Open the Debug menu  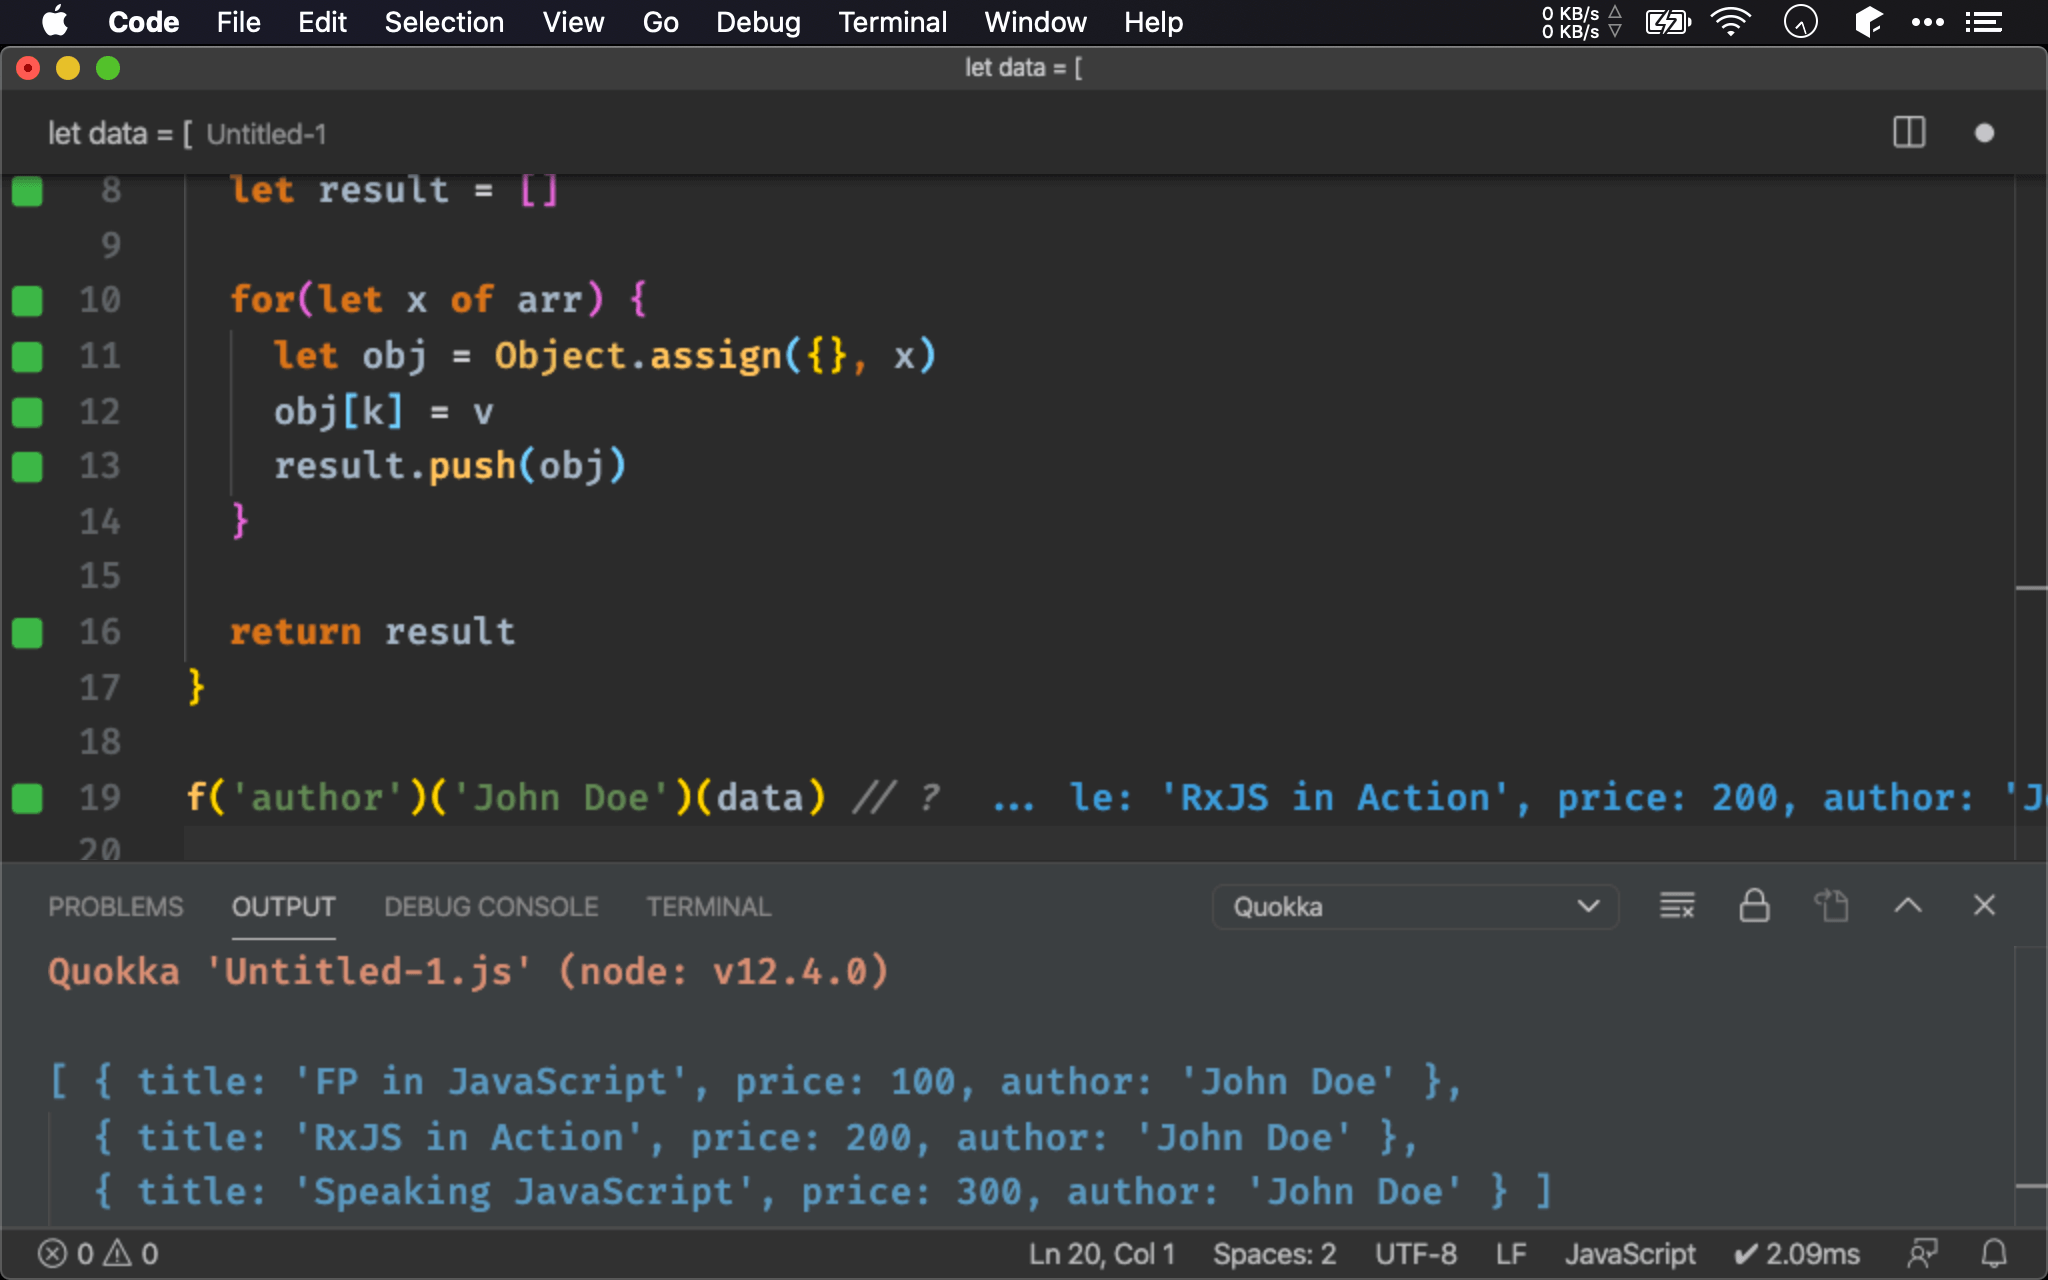coord(758,22)
